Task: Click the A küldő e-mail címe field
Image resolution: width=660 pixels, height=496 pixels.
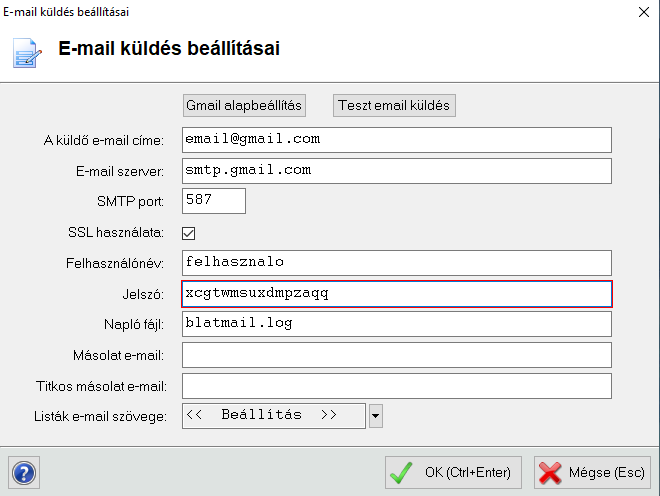Action: pos(396,139)
